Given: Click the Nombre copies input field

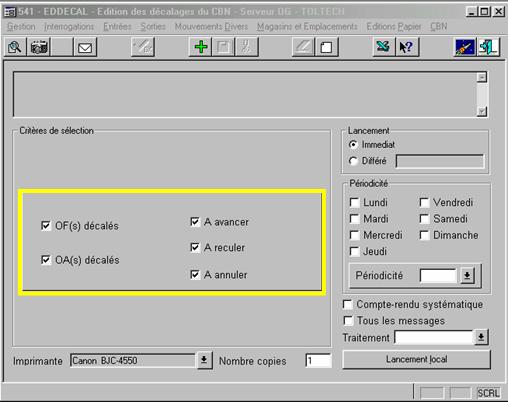Looking at the screenshot, I should (x=318, y=361).
